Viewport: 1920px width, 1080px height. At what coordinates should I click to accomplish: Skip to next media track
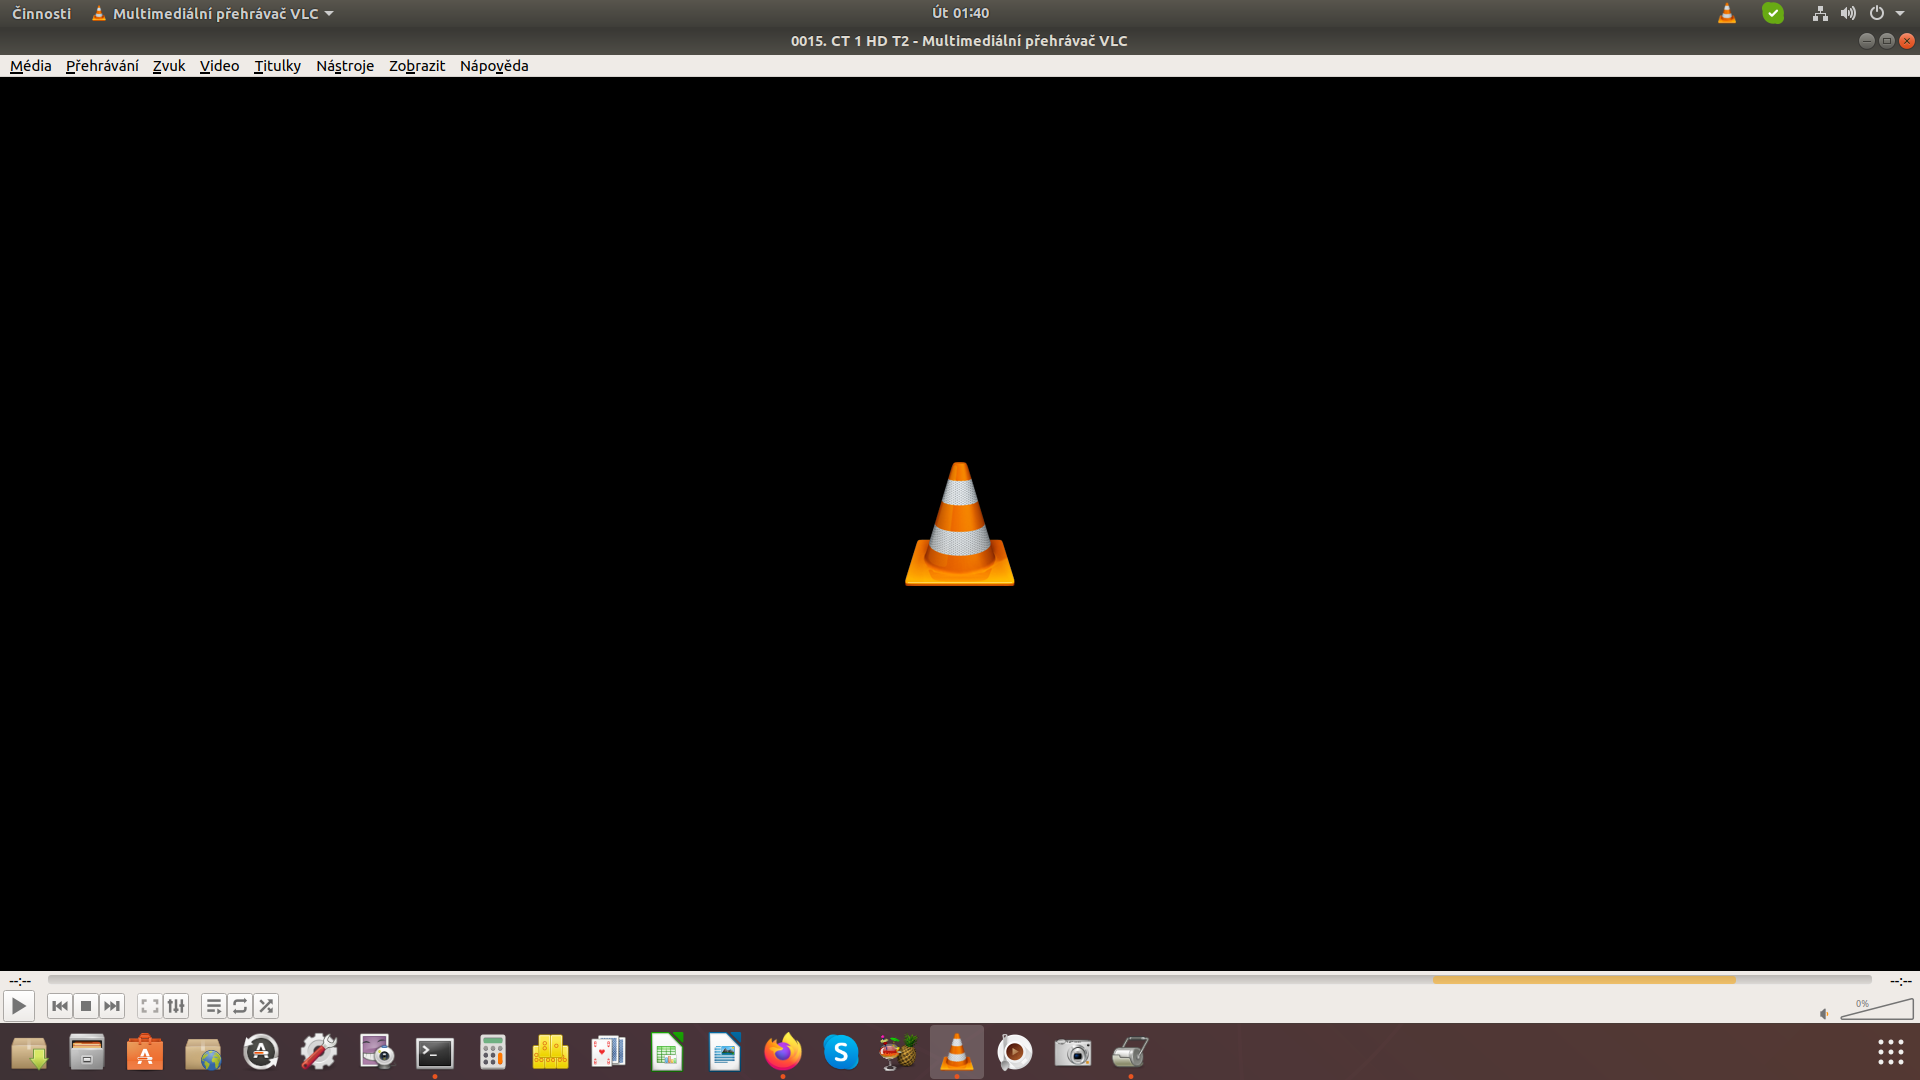pyautogui.click(x=112, y=1006)
